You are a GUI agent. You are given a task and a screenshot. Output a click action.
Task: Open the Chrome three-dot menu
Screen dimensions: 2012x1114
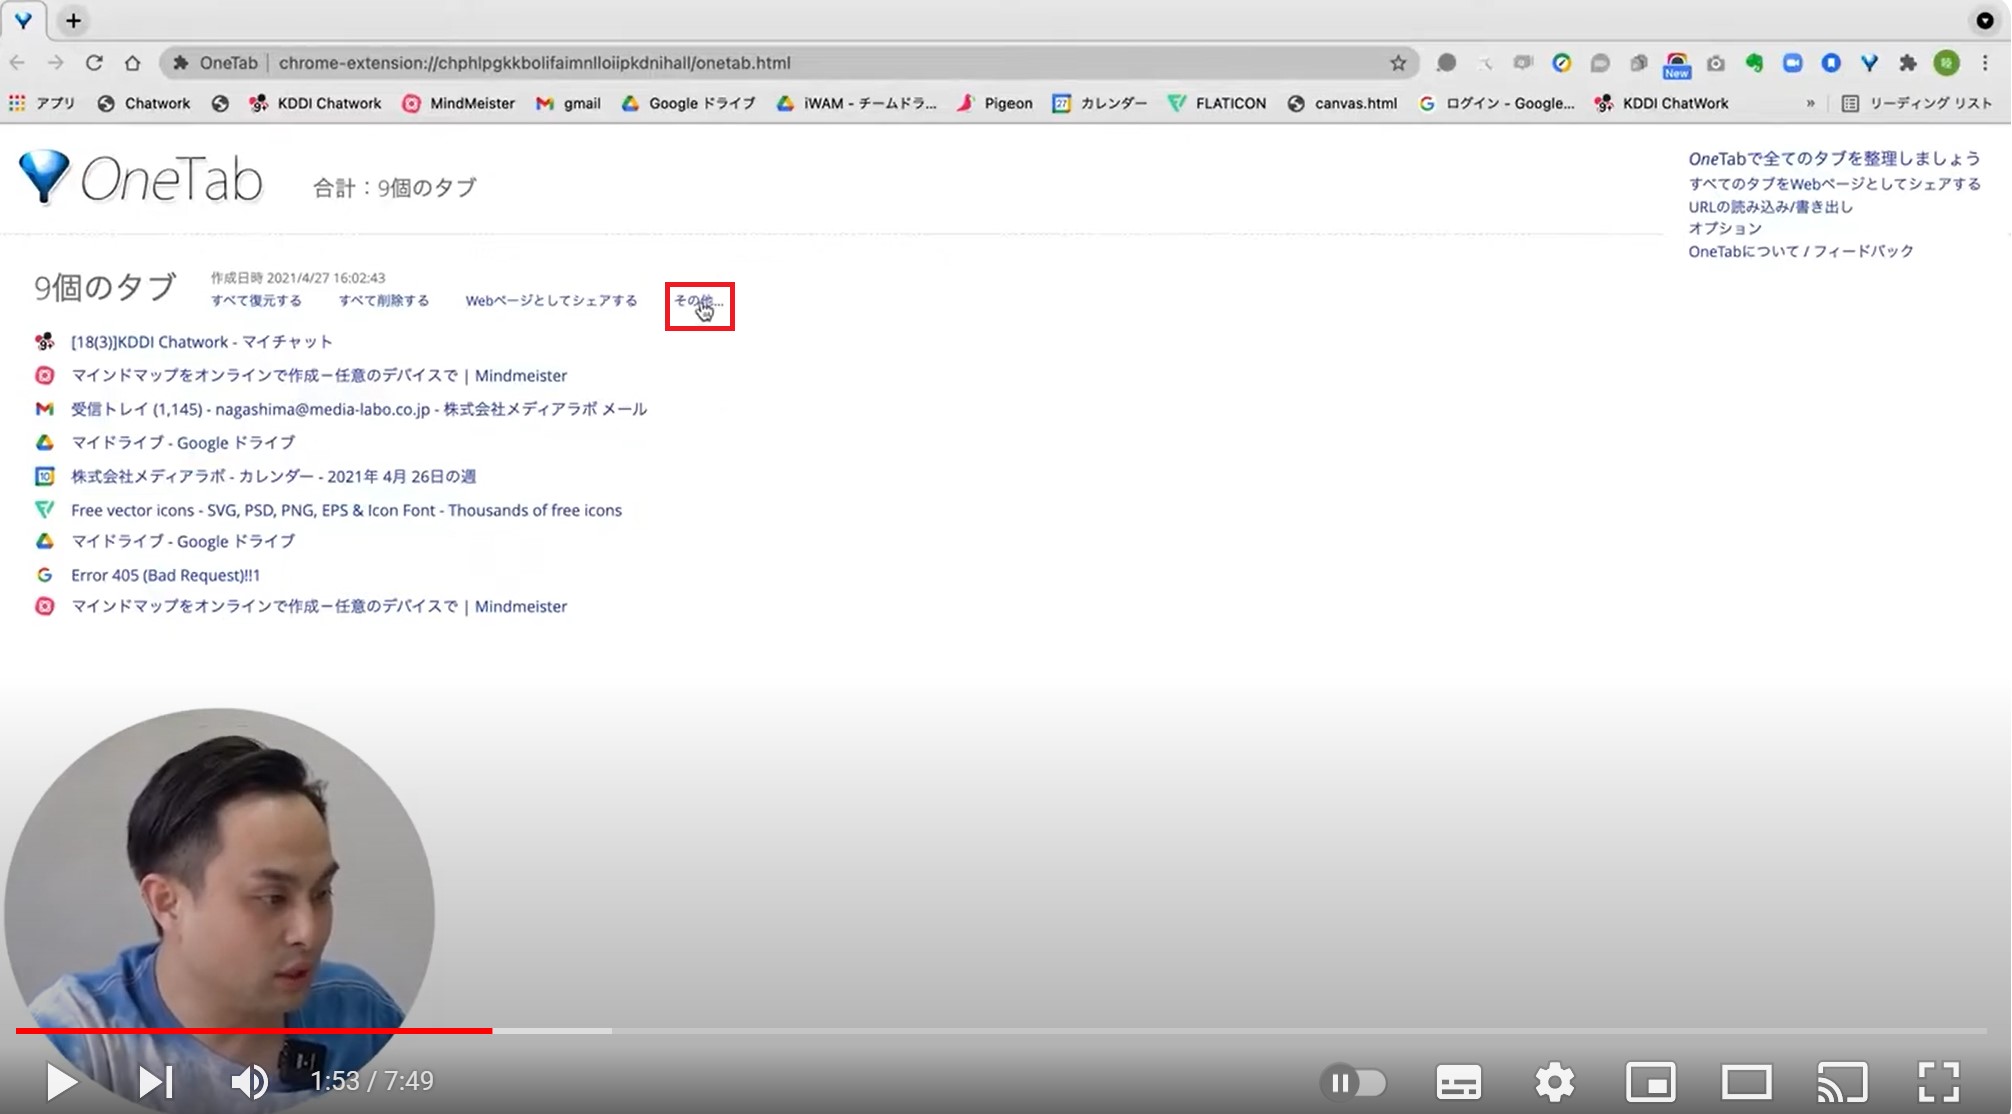point(1985,63)
